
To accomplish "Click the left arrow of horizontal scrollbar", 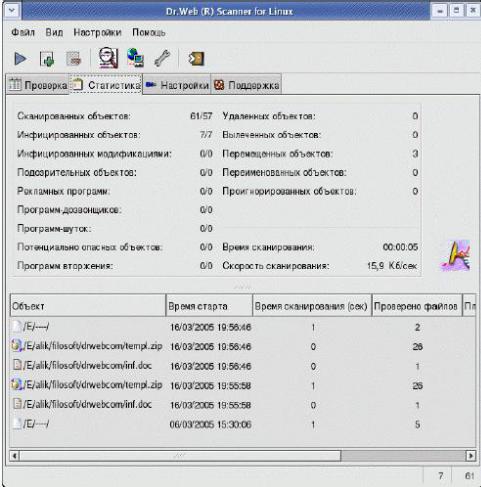I will click(x=14, y=455).
